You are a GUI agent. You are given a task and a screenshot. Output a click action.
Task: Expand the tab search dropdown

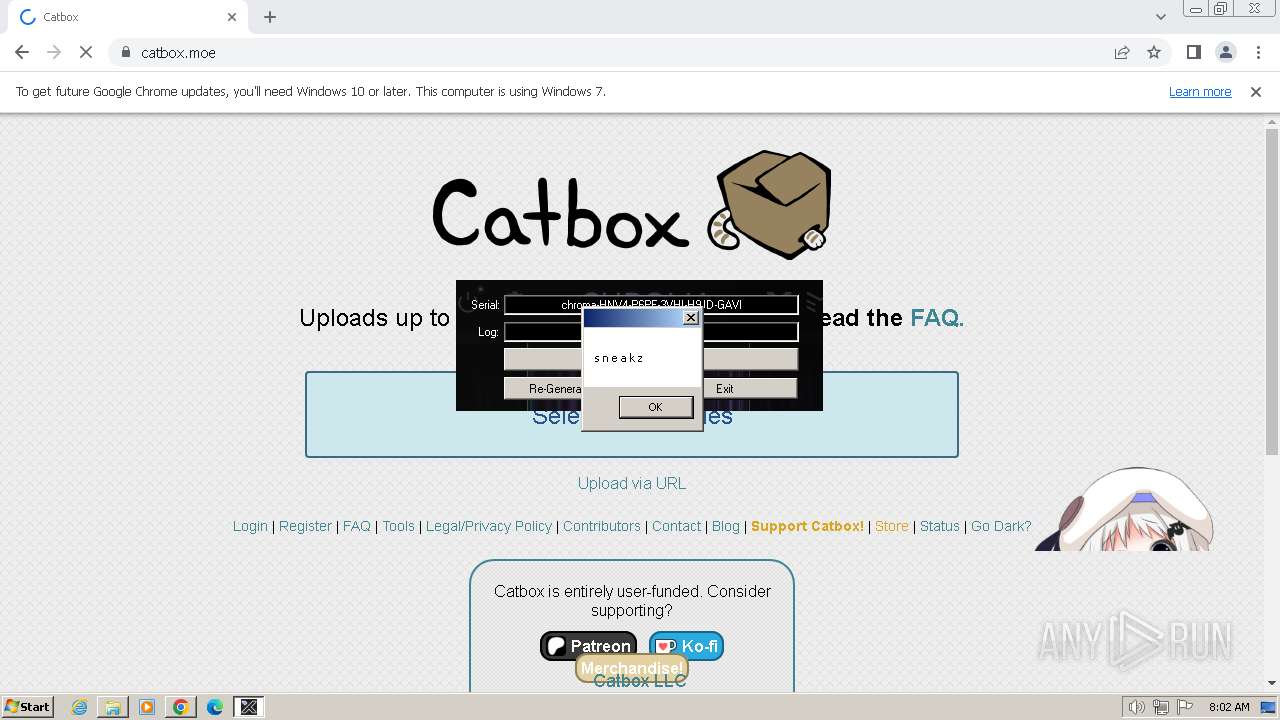(x=1160, y=17)
